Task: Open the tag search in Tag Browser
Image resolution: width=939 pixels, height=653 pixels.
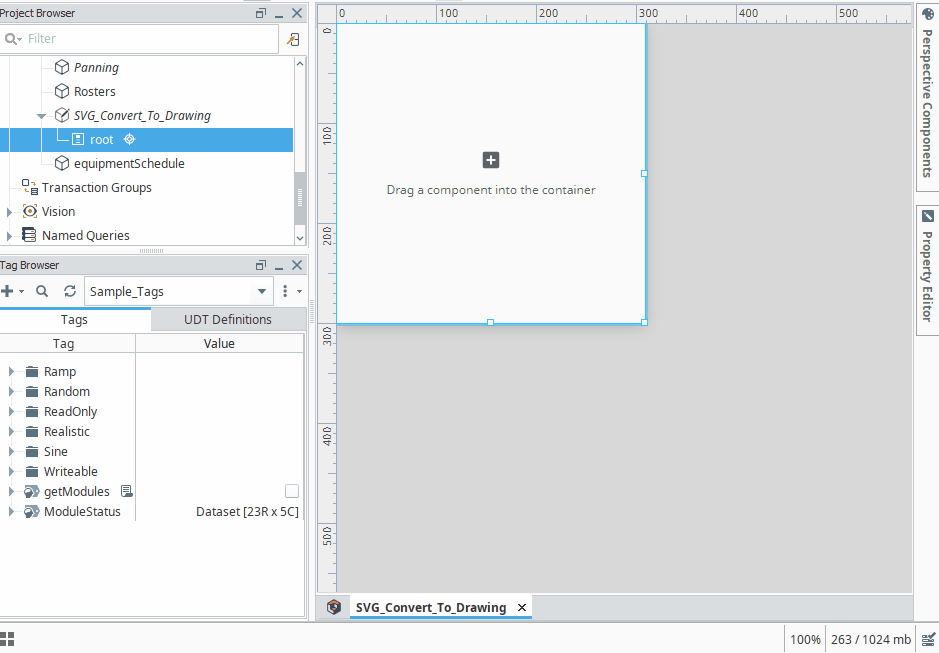Action: (41, 291)
